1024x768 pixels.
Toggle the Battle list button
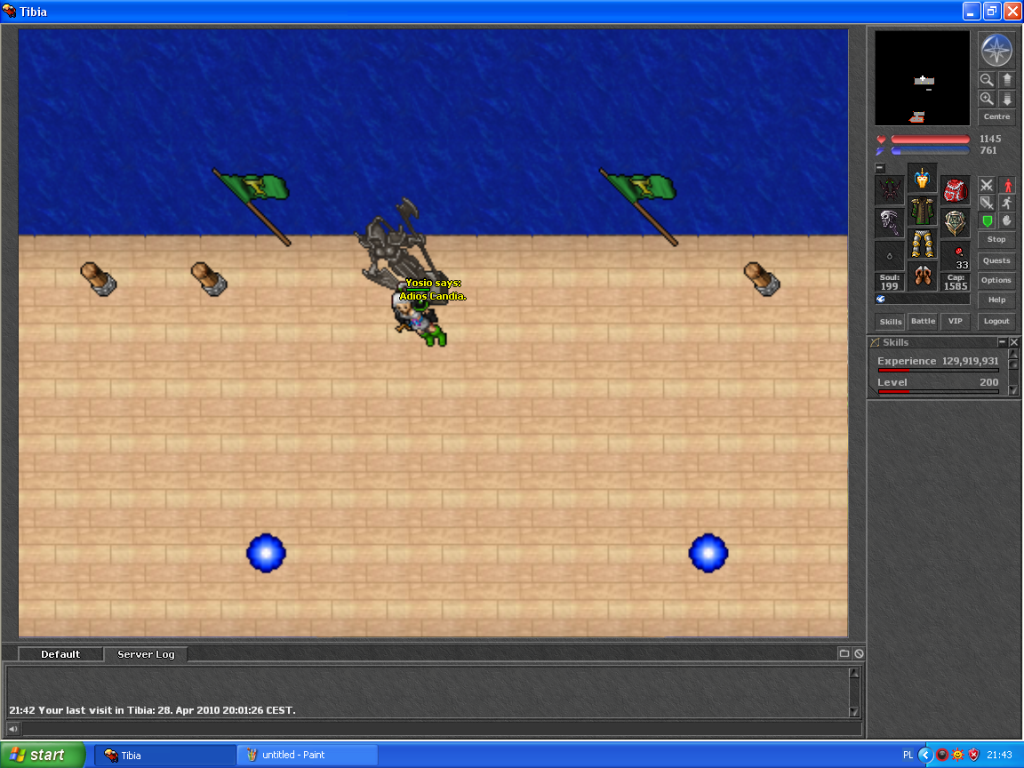[x=923, y=321]
